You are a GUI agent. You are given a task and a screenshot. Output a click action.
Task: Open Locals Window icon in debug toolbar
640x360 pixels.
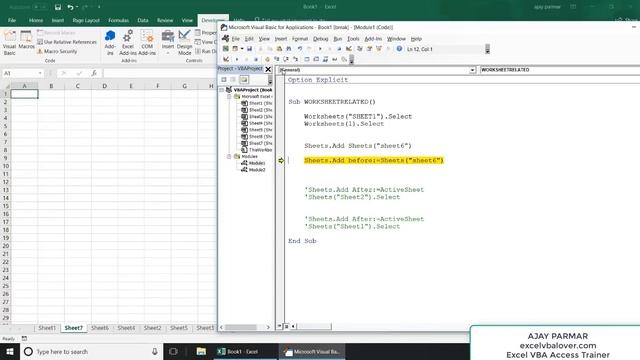tap(307, 60)
